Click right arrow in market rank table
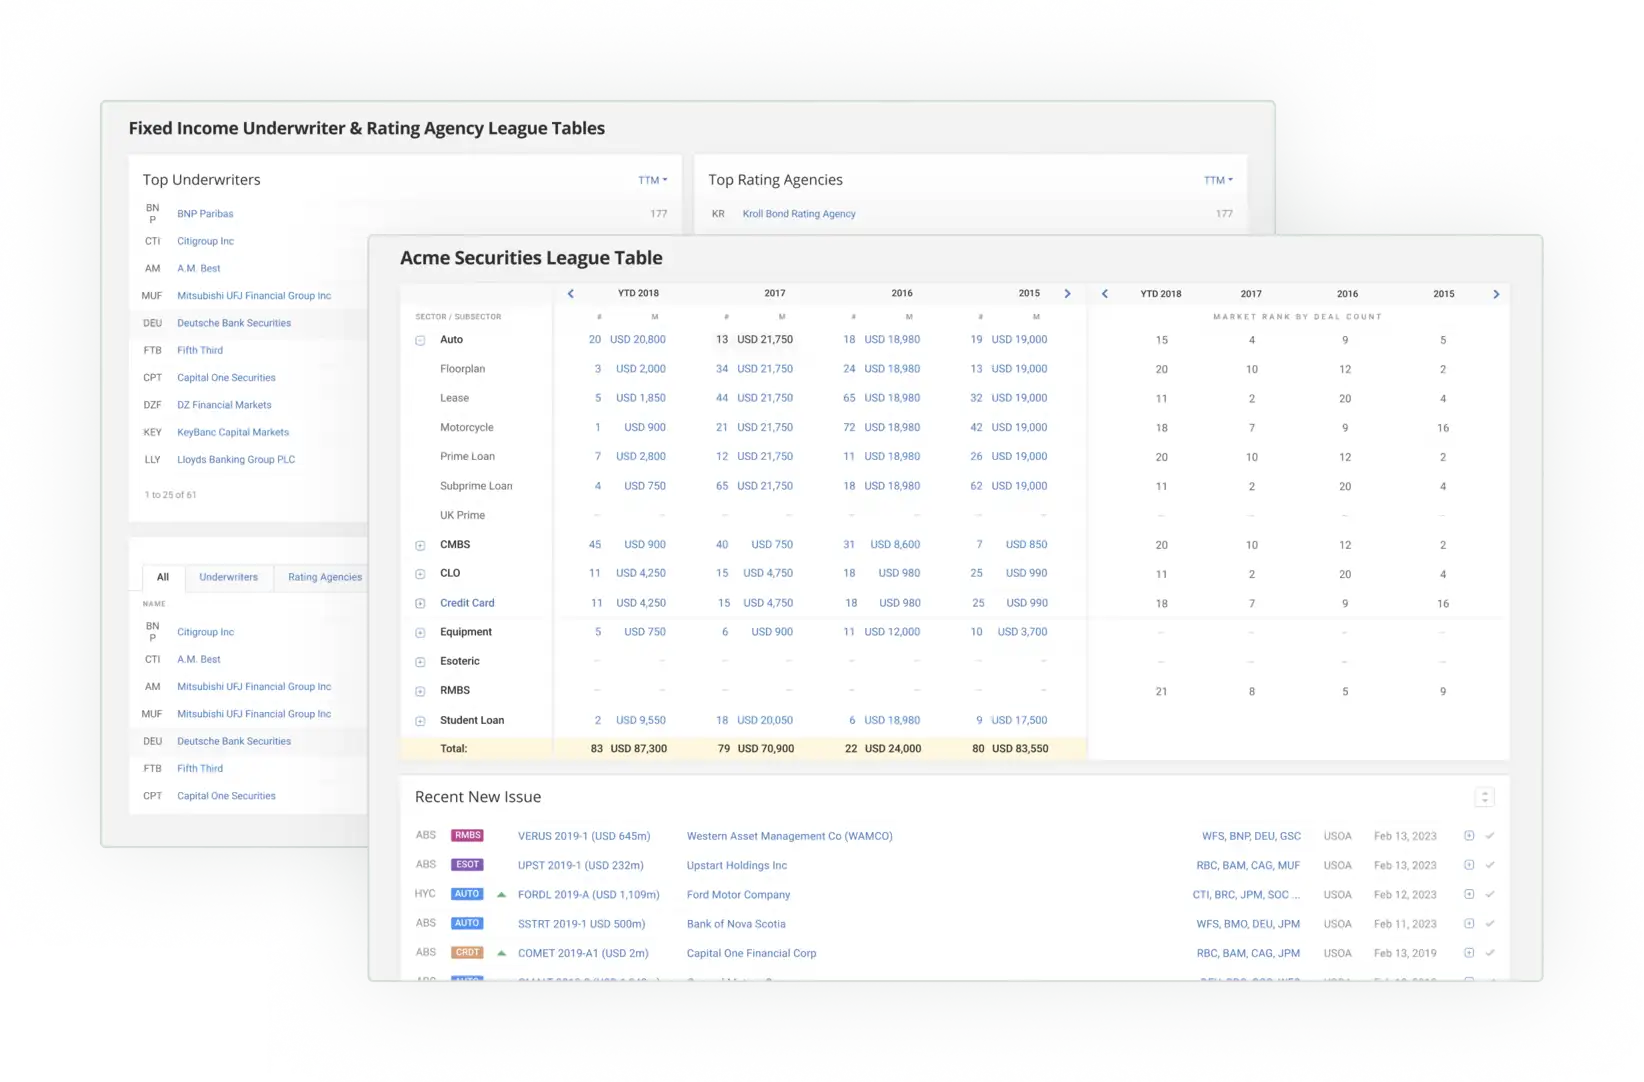The image size is (1644, 1082). (1496, 294)
